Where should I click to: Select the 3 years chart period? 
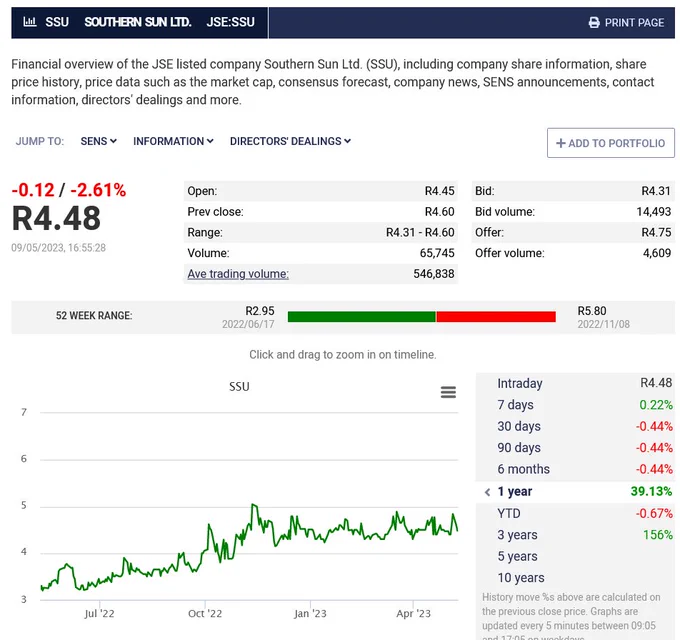517,535
